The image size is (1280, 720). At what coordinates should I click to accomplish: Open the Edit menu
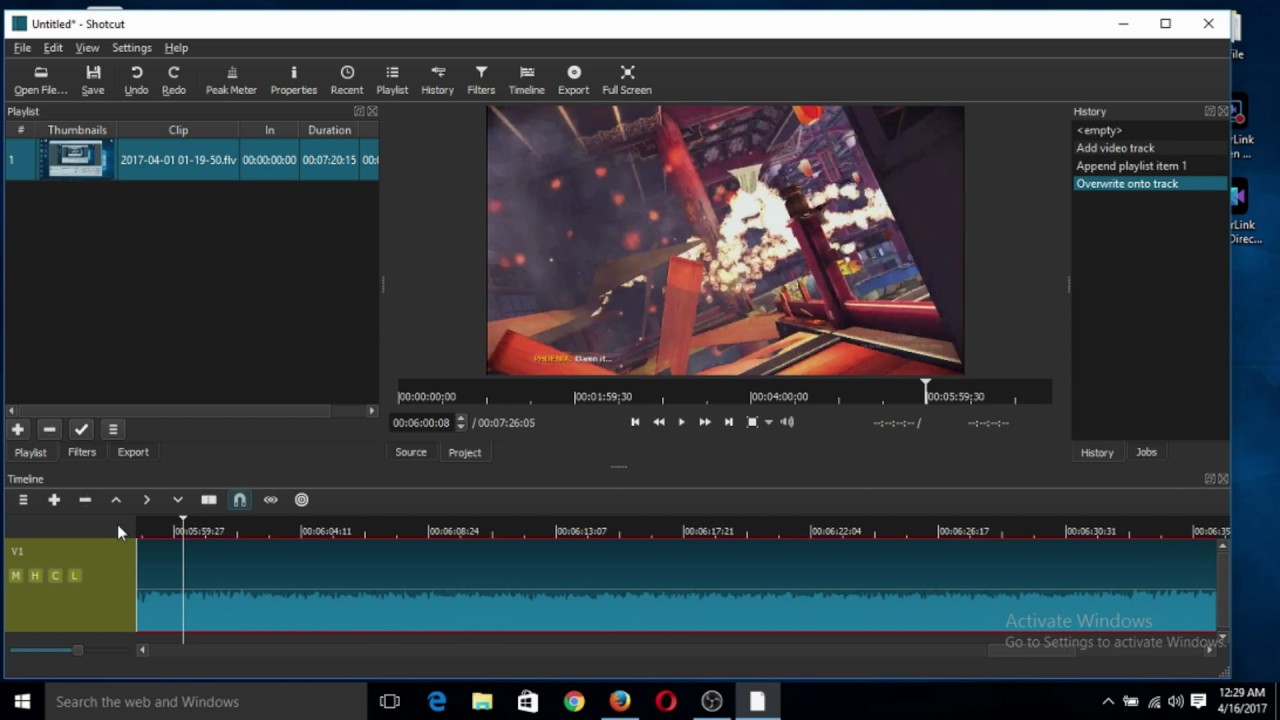click(53, 48)
